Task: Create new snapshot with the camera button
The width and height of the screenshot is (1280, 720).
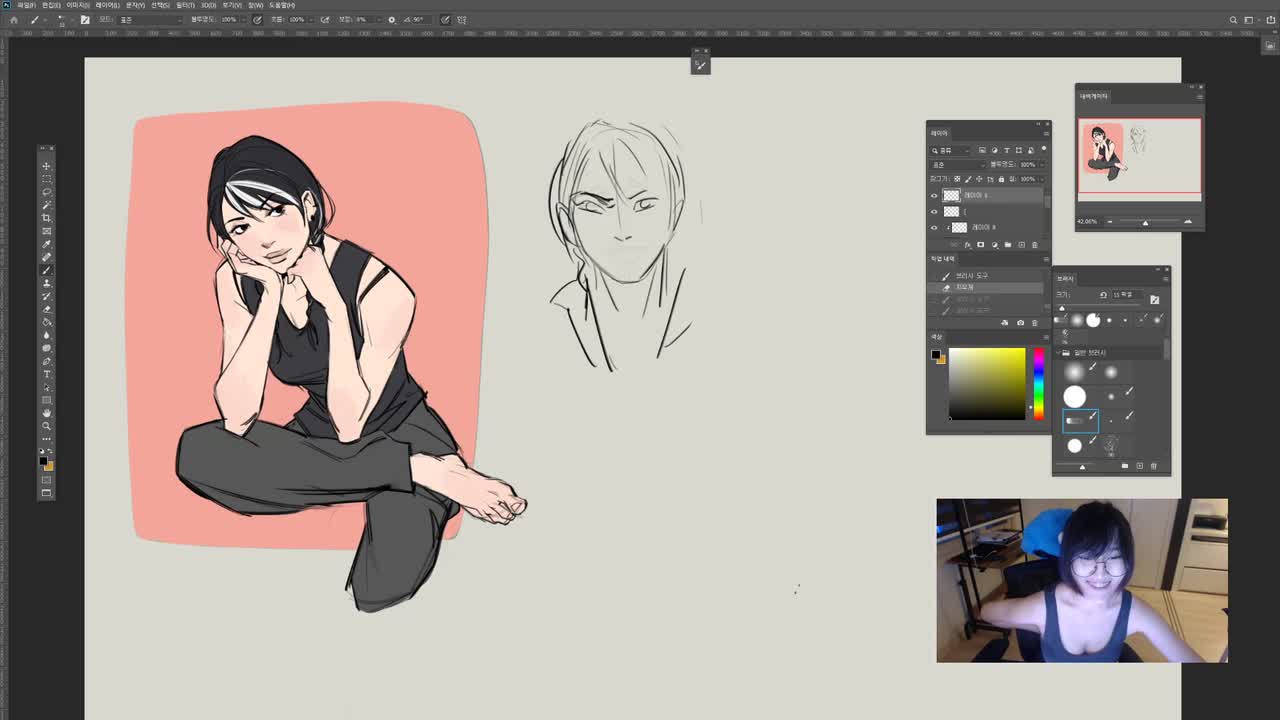Action: [1020, 322]
